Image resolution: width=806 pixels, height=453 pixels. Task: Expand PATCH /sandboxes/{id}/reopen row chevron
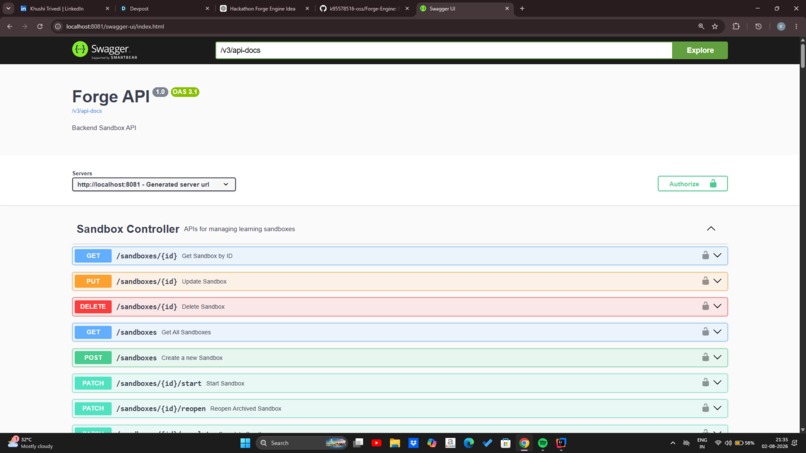(x=718, y=408)
